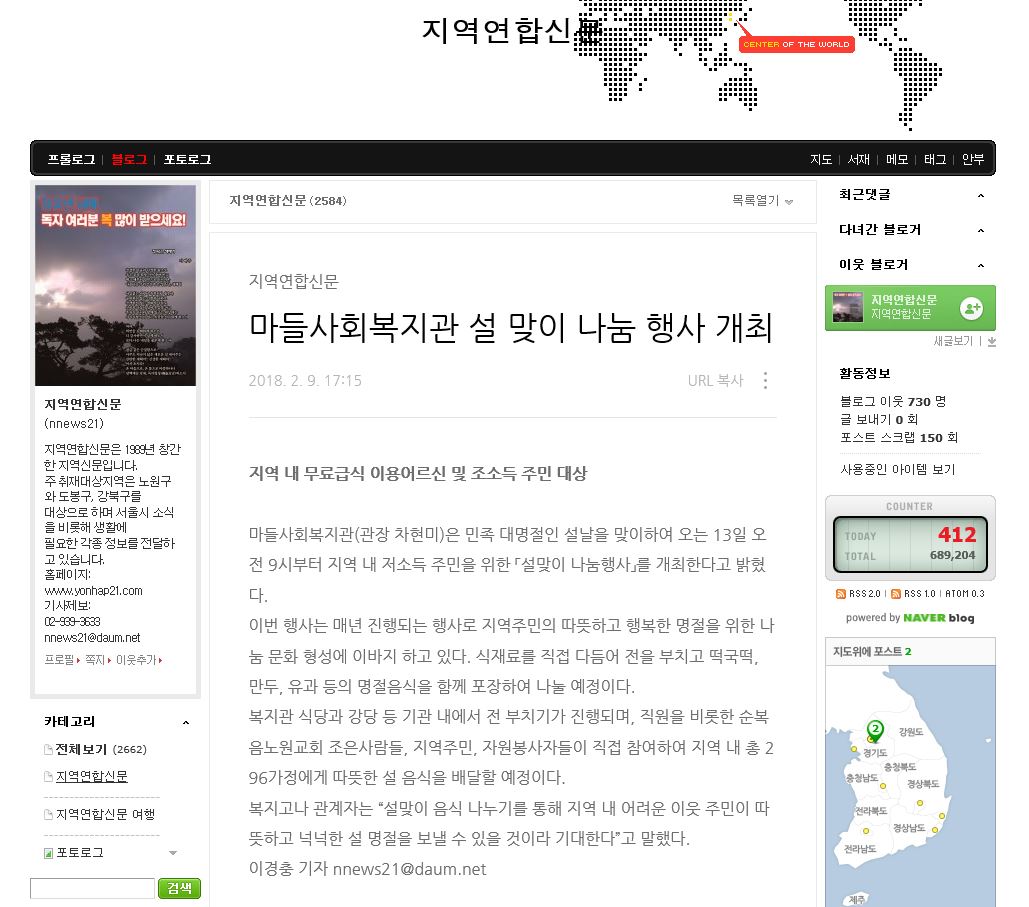Click the blog search input field
The image size is (1029, 907).
point(92,888)
